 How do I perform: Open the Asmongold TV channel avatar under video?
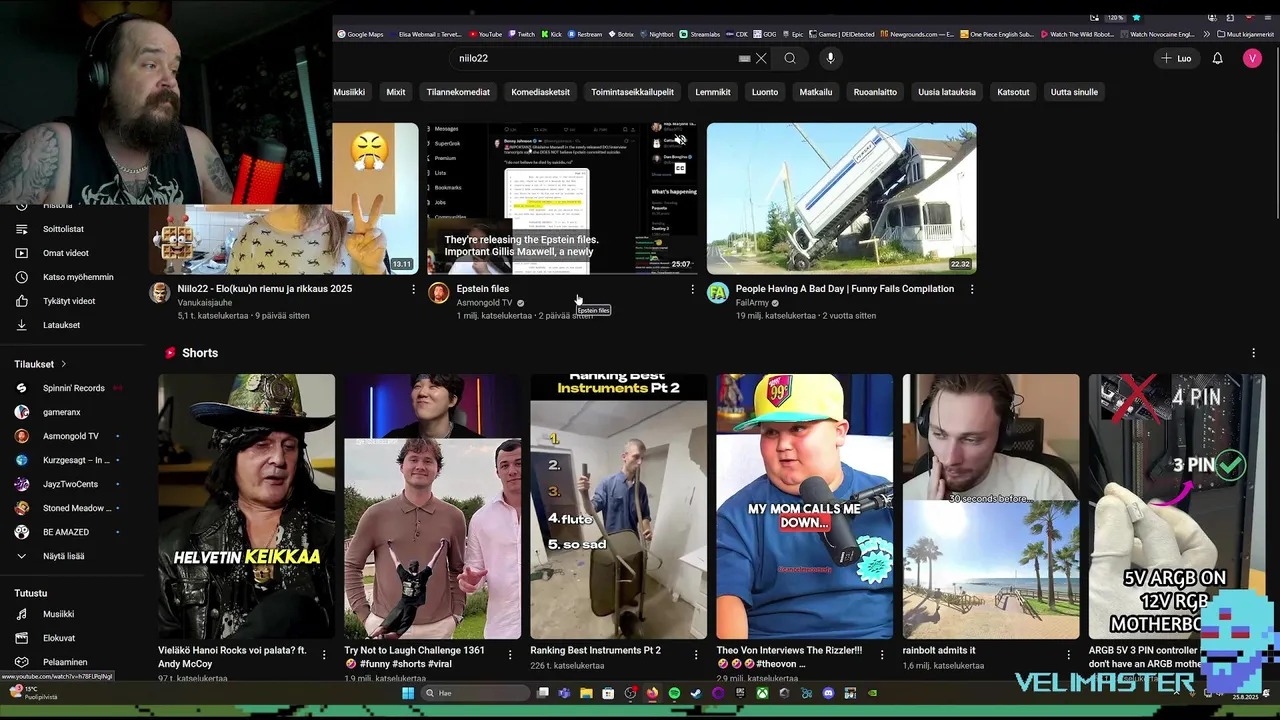pyautogui.click(x=438, y=292)
